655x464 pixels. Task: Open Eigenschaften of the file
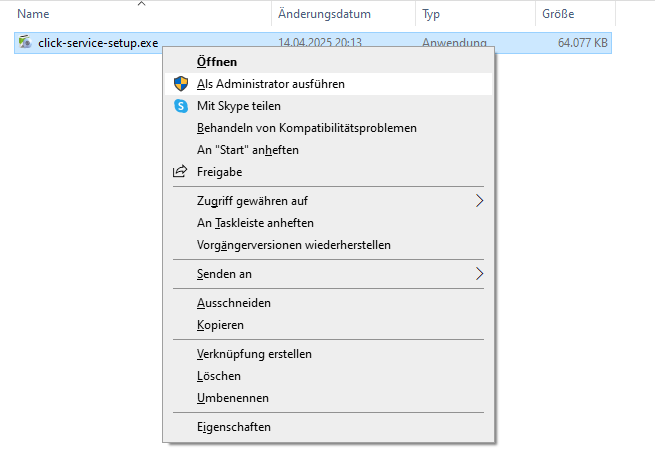coord(328,427)
